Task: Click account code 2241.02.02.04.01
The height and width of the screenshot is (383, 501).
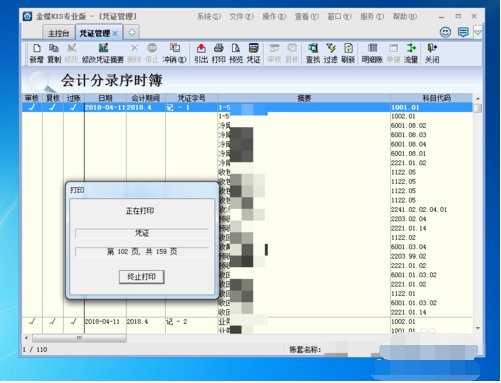Action: click(419, 210)
